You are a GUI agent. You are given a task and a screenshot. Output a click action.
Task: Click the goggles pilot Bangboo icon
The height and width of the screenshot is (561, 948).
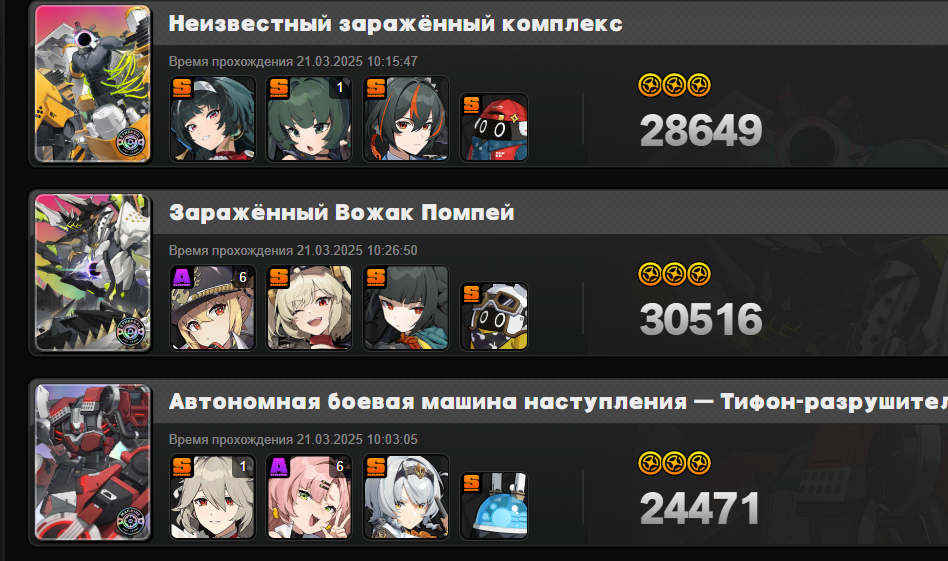coord(494,316)
